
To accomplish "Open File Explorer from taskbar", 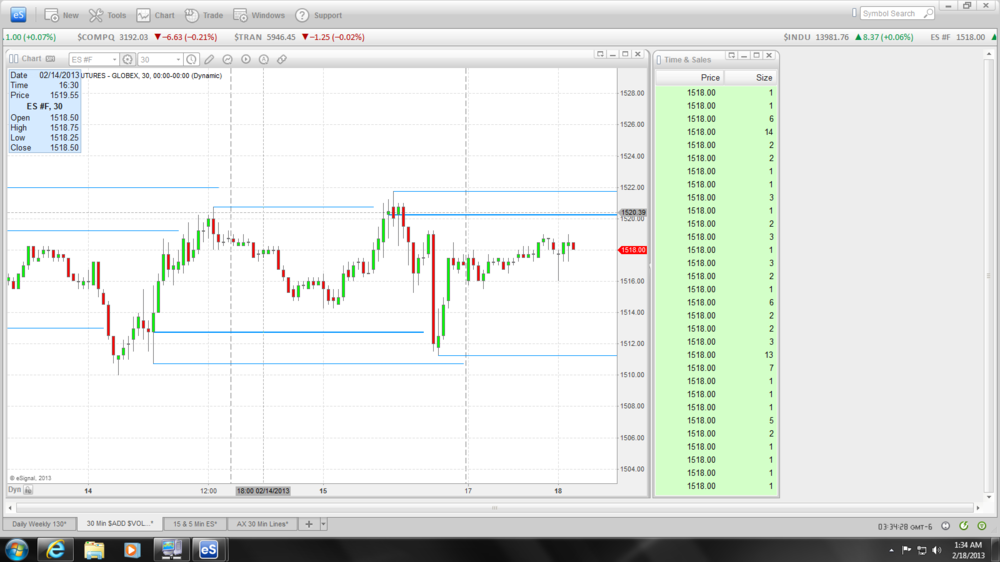I will [94, 549].
